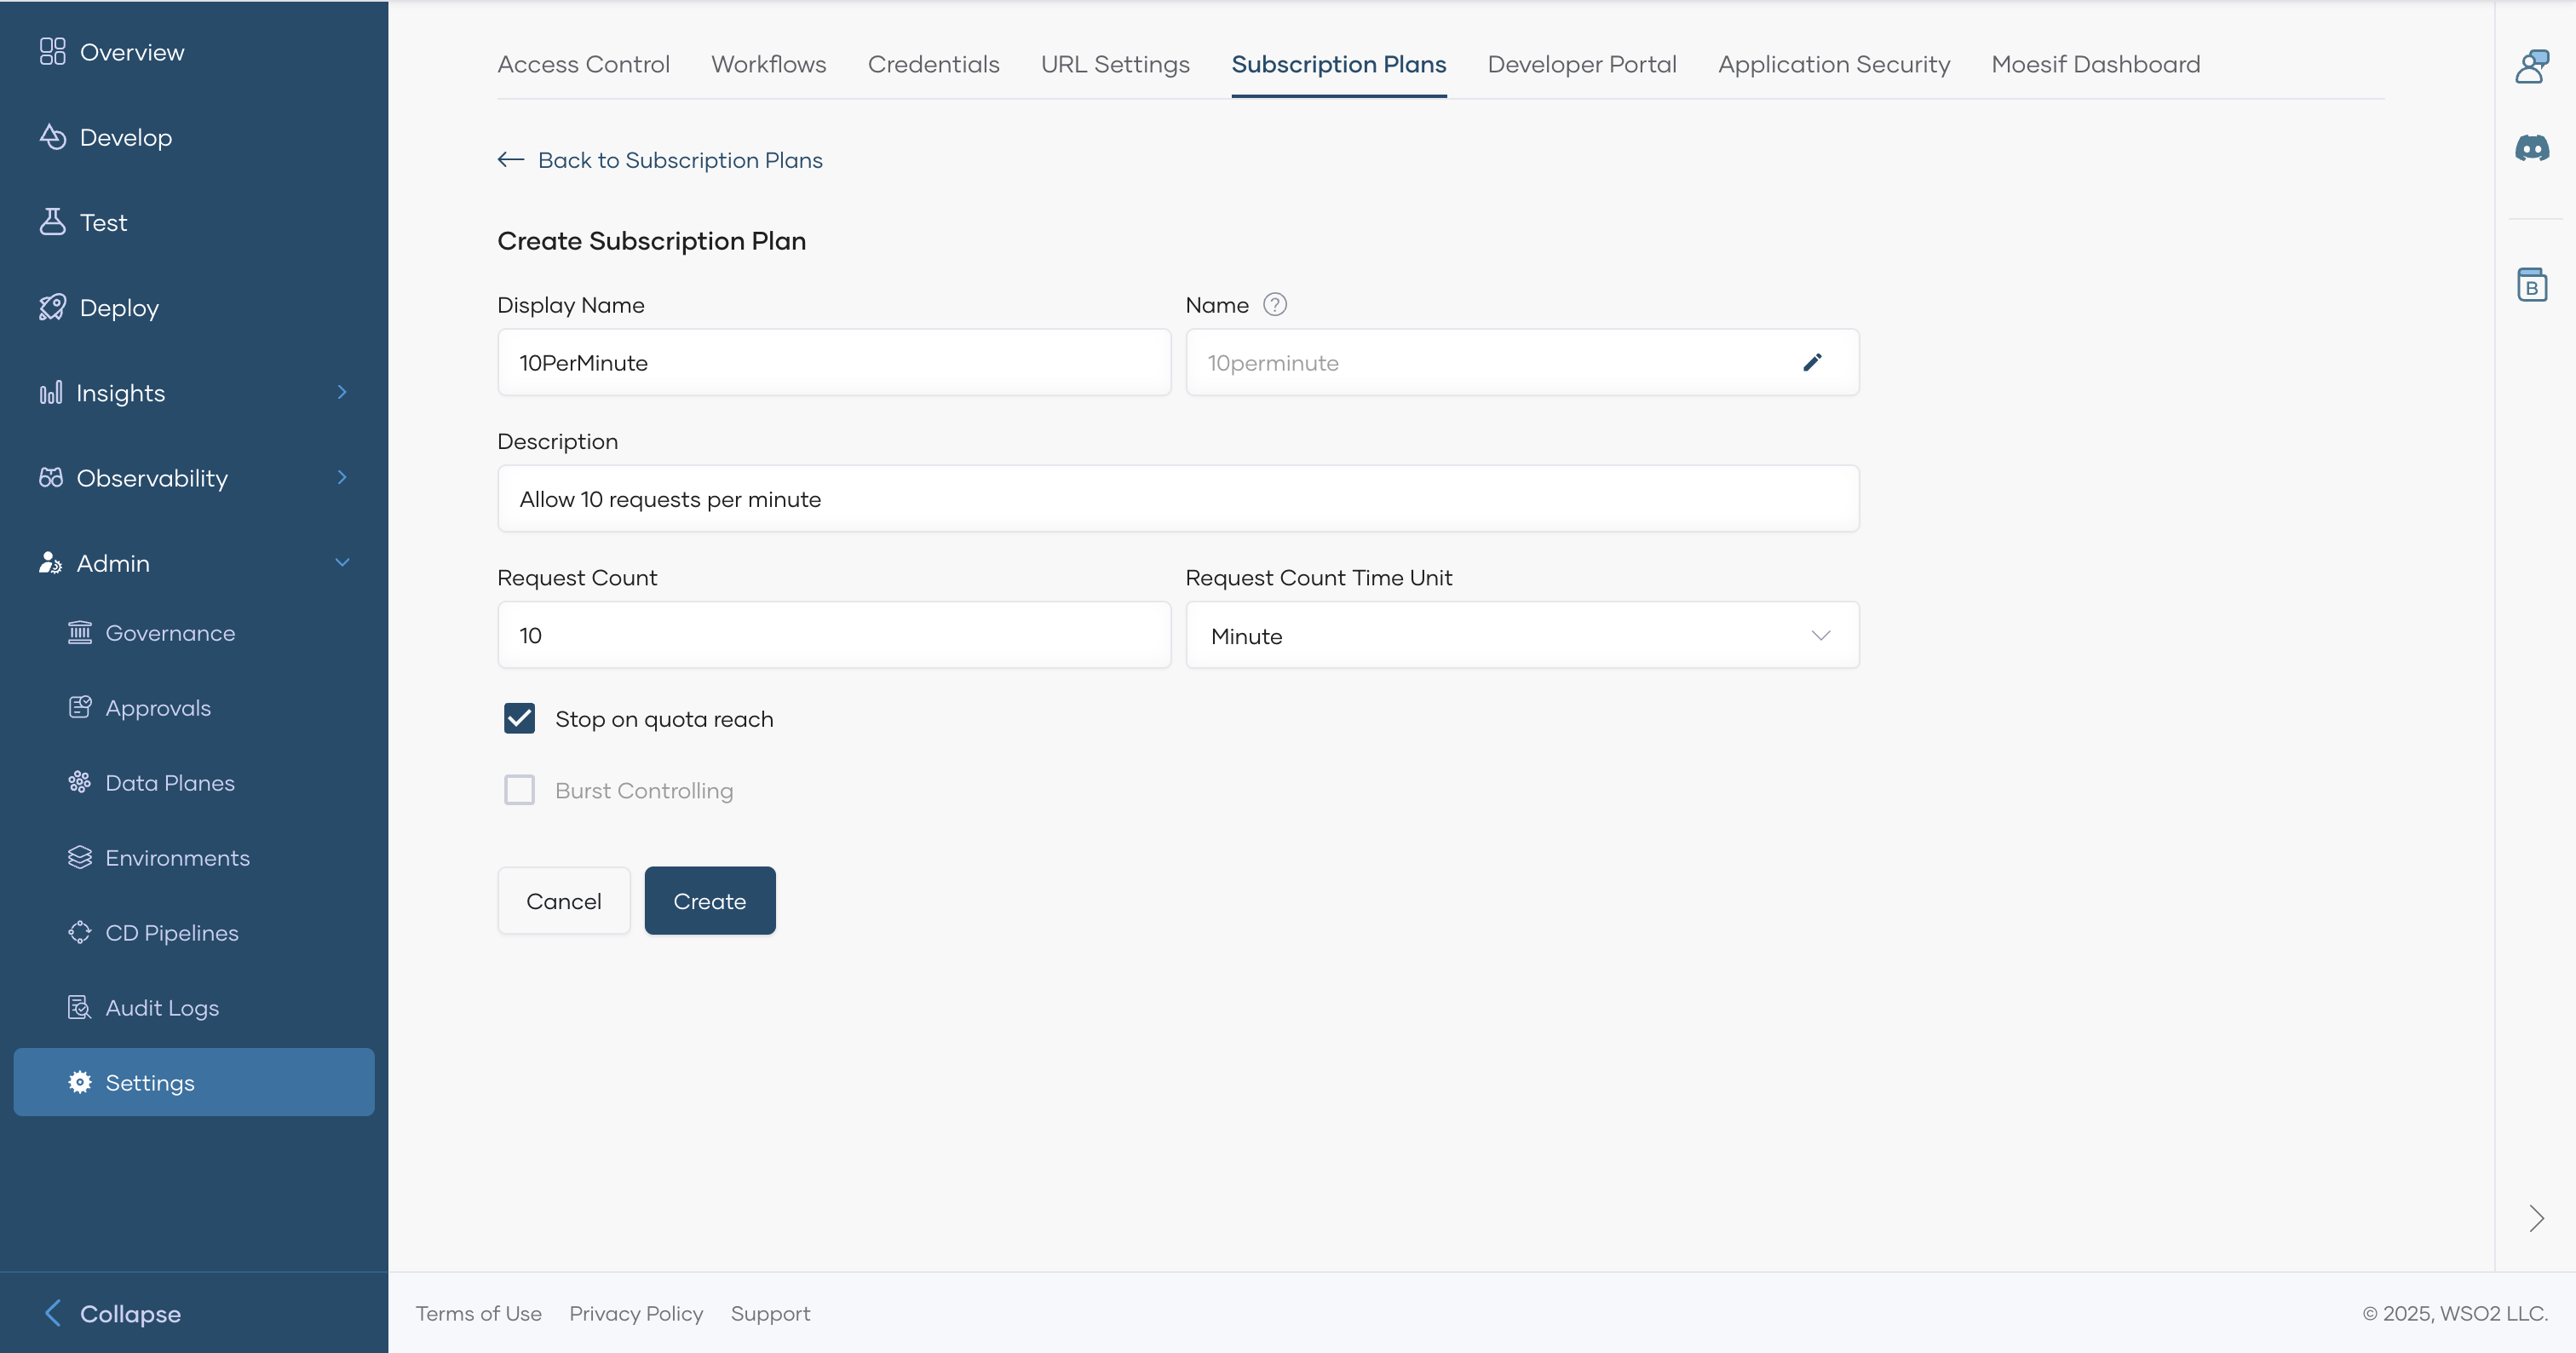Click the contact support icon
The image size is (2576, 1353).
pyautogui.click(x=2532, y=65)
